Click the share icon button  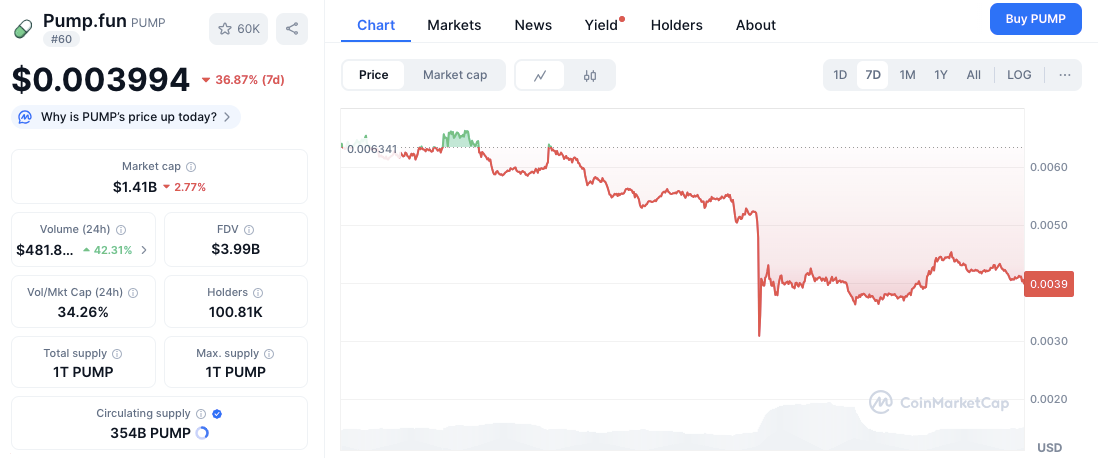tap(292, 29)
